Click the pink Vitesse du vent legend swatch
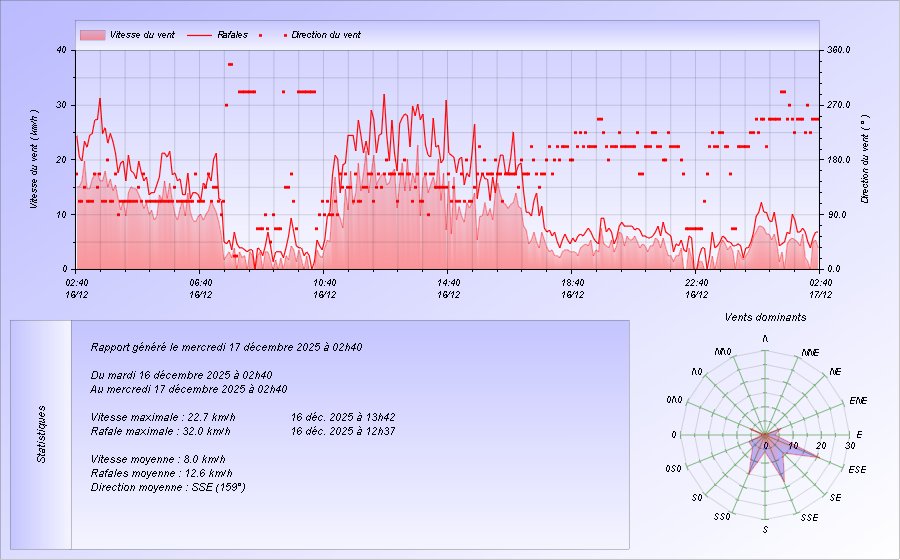Image resolution: width=900 pixels, height=560 pixels. (92, 35)
